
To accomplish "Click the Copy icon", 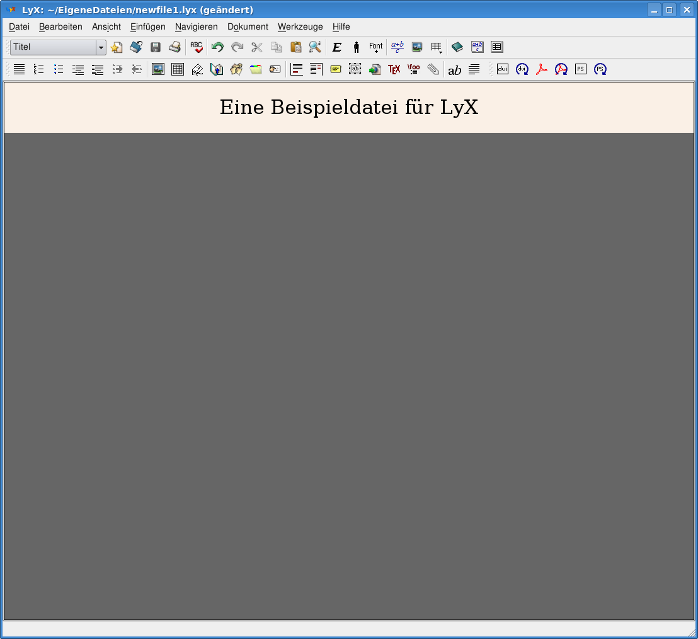I will tap(276, 47).
